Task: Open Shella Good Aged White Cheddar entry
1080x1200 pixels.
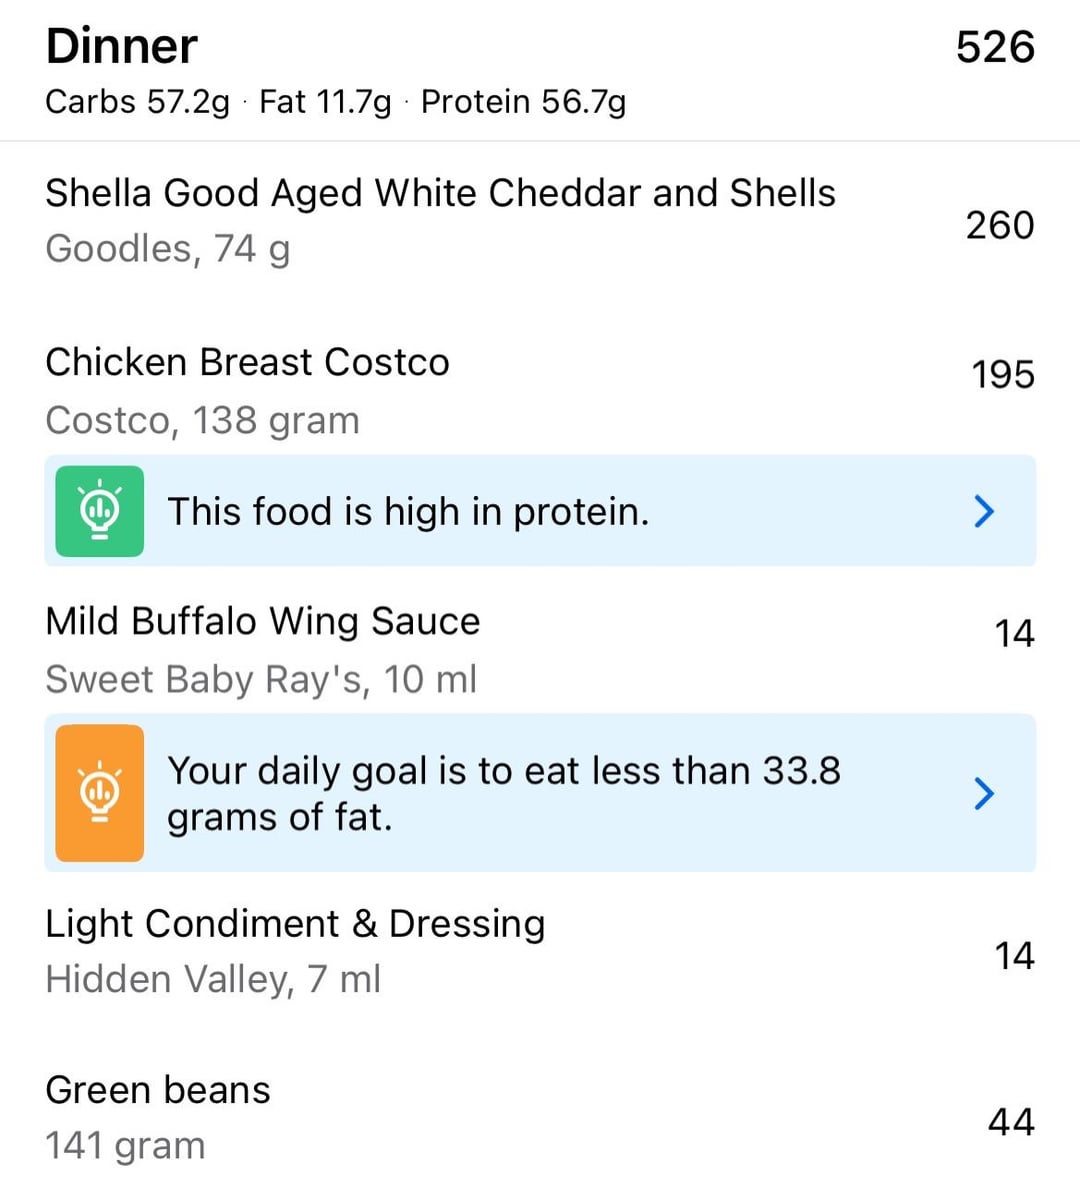Action: pos(540,224)
